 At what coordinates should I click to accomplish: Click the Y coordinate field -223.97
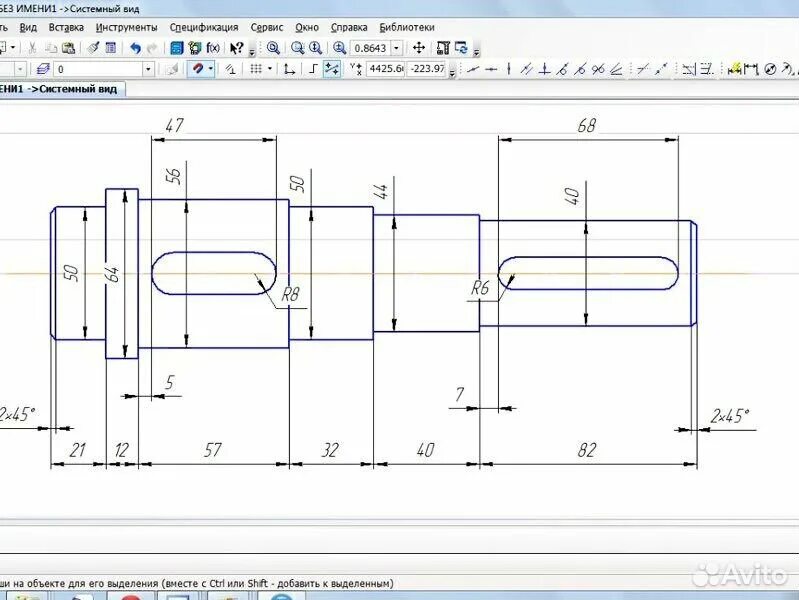(x=427, y=68)
